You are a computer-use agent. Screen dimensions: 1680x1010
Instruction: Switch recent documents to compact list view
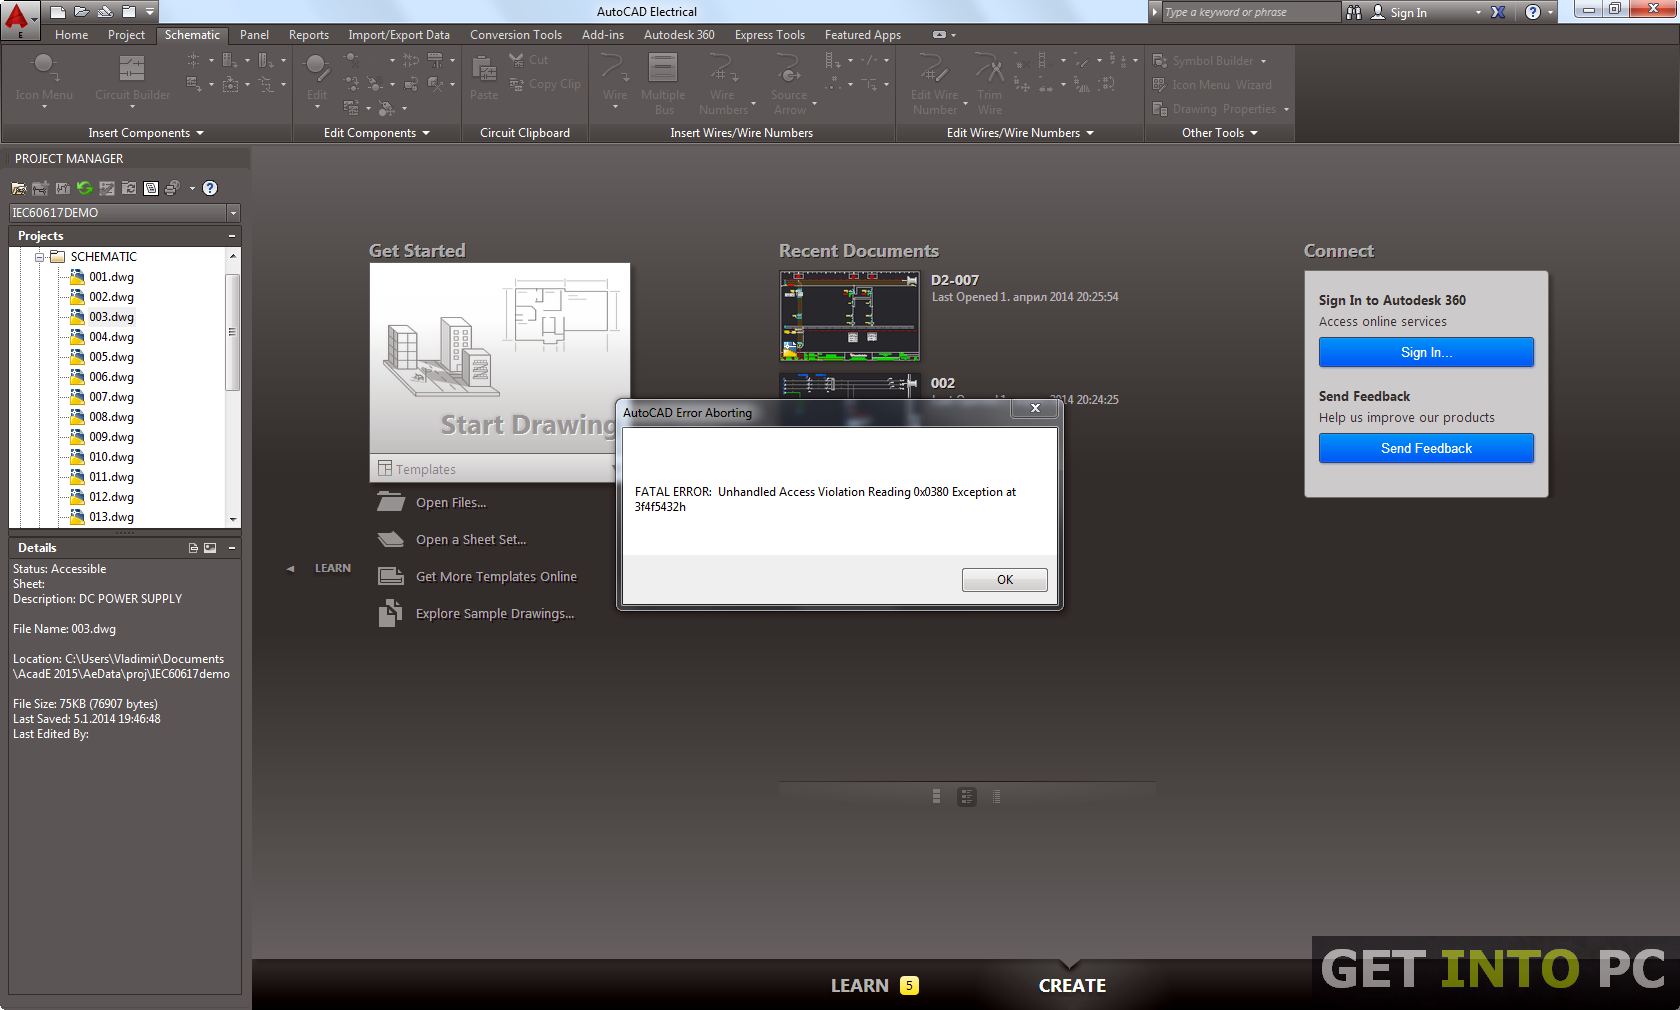pos(997,796)
